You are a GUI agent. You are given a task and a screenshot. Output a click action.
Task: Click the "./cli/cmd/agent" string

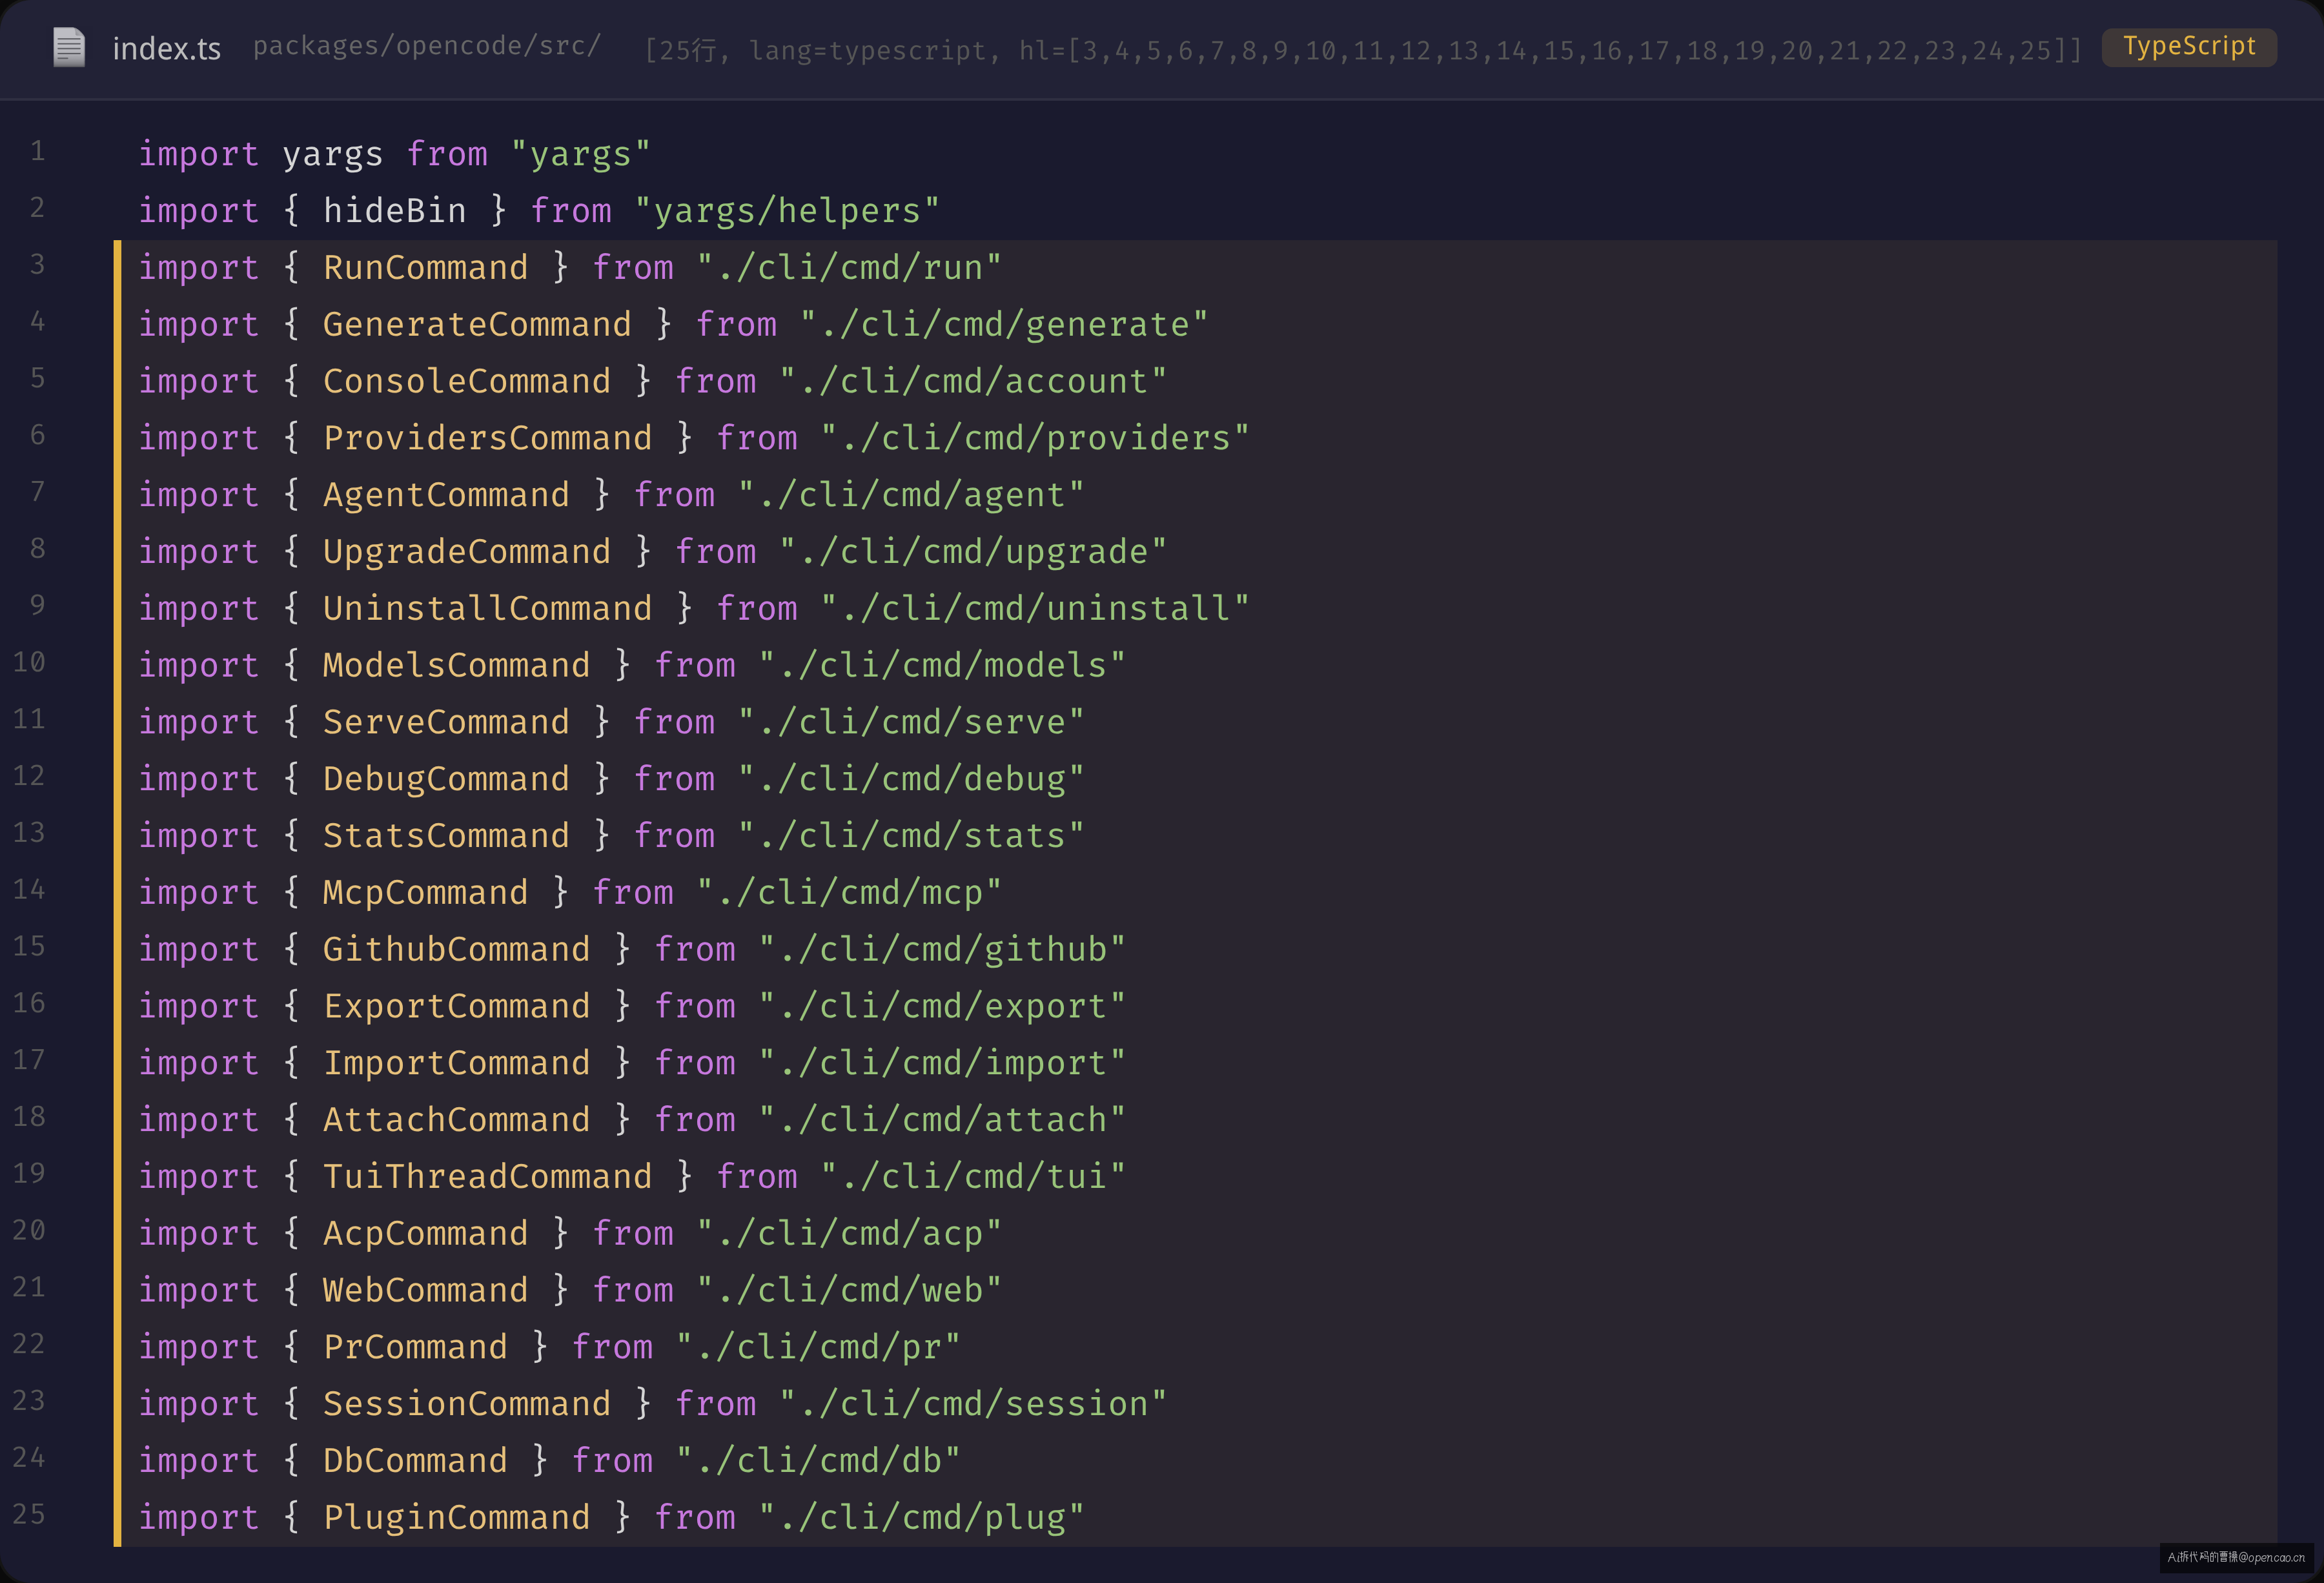pyautogui.click(x=911, y=495)
